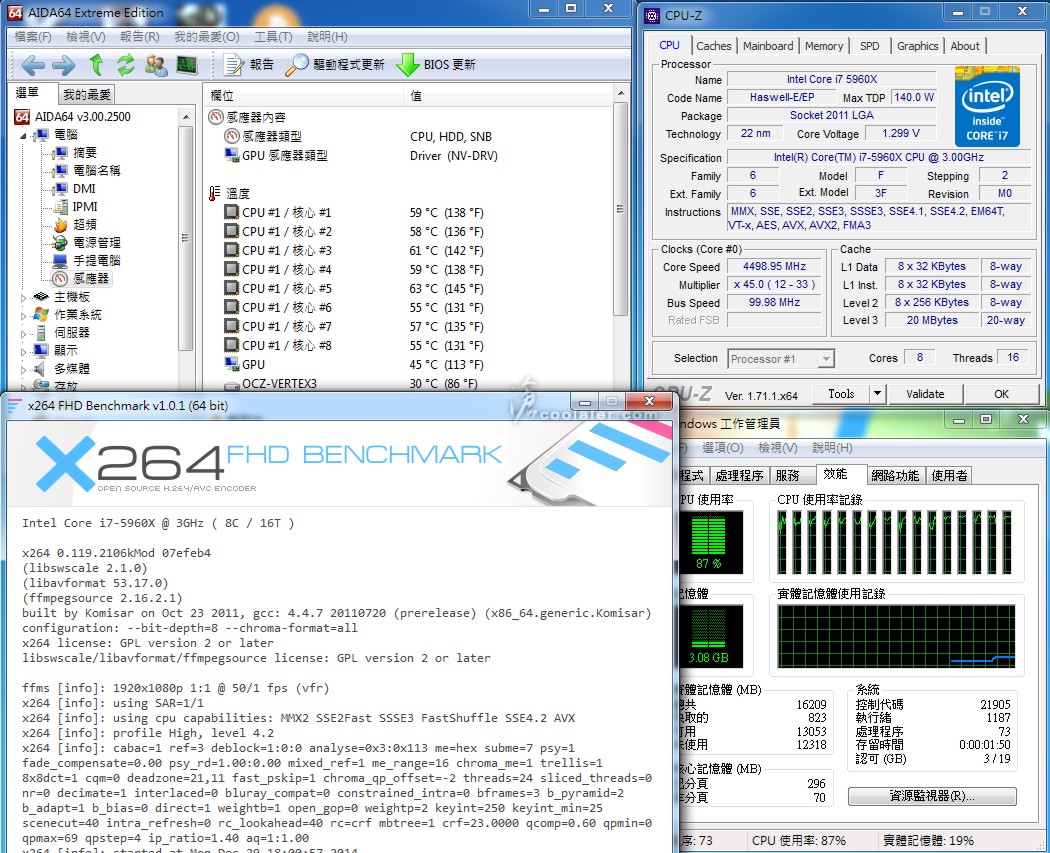Expand the 主機板 node in AIDA64 tree

coord(23,298)
